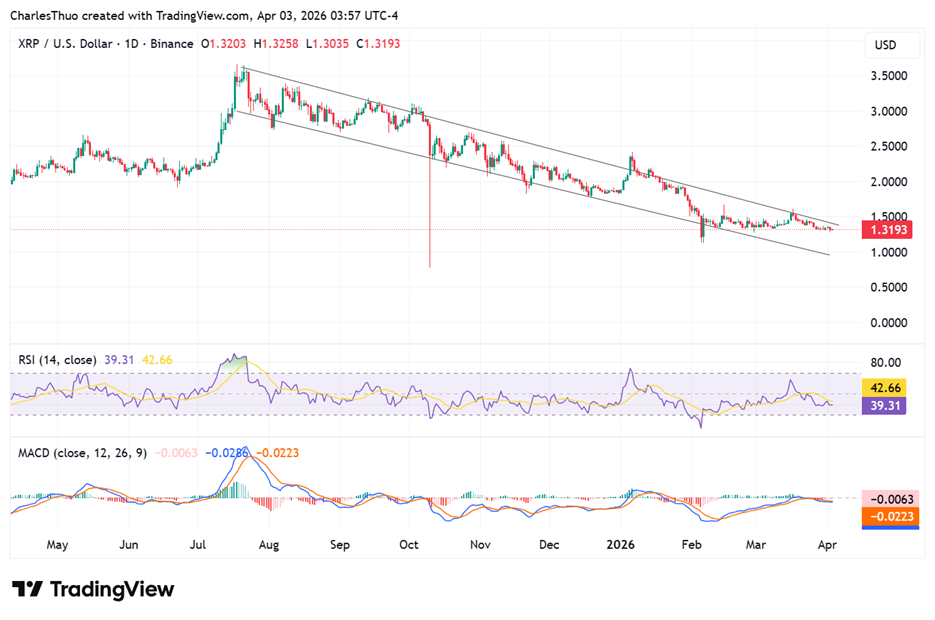935x620 pixels.
Task: Click the Binance exchange label
Action: (x=172, y=44)
